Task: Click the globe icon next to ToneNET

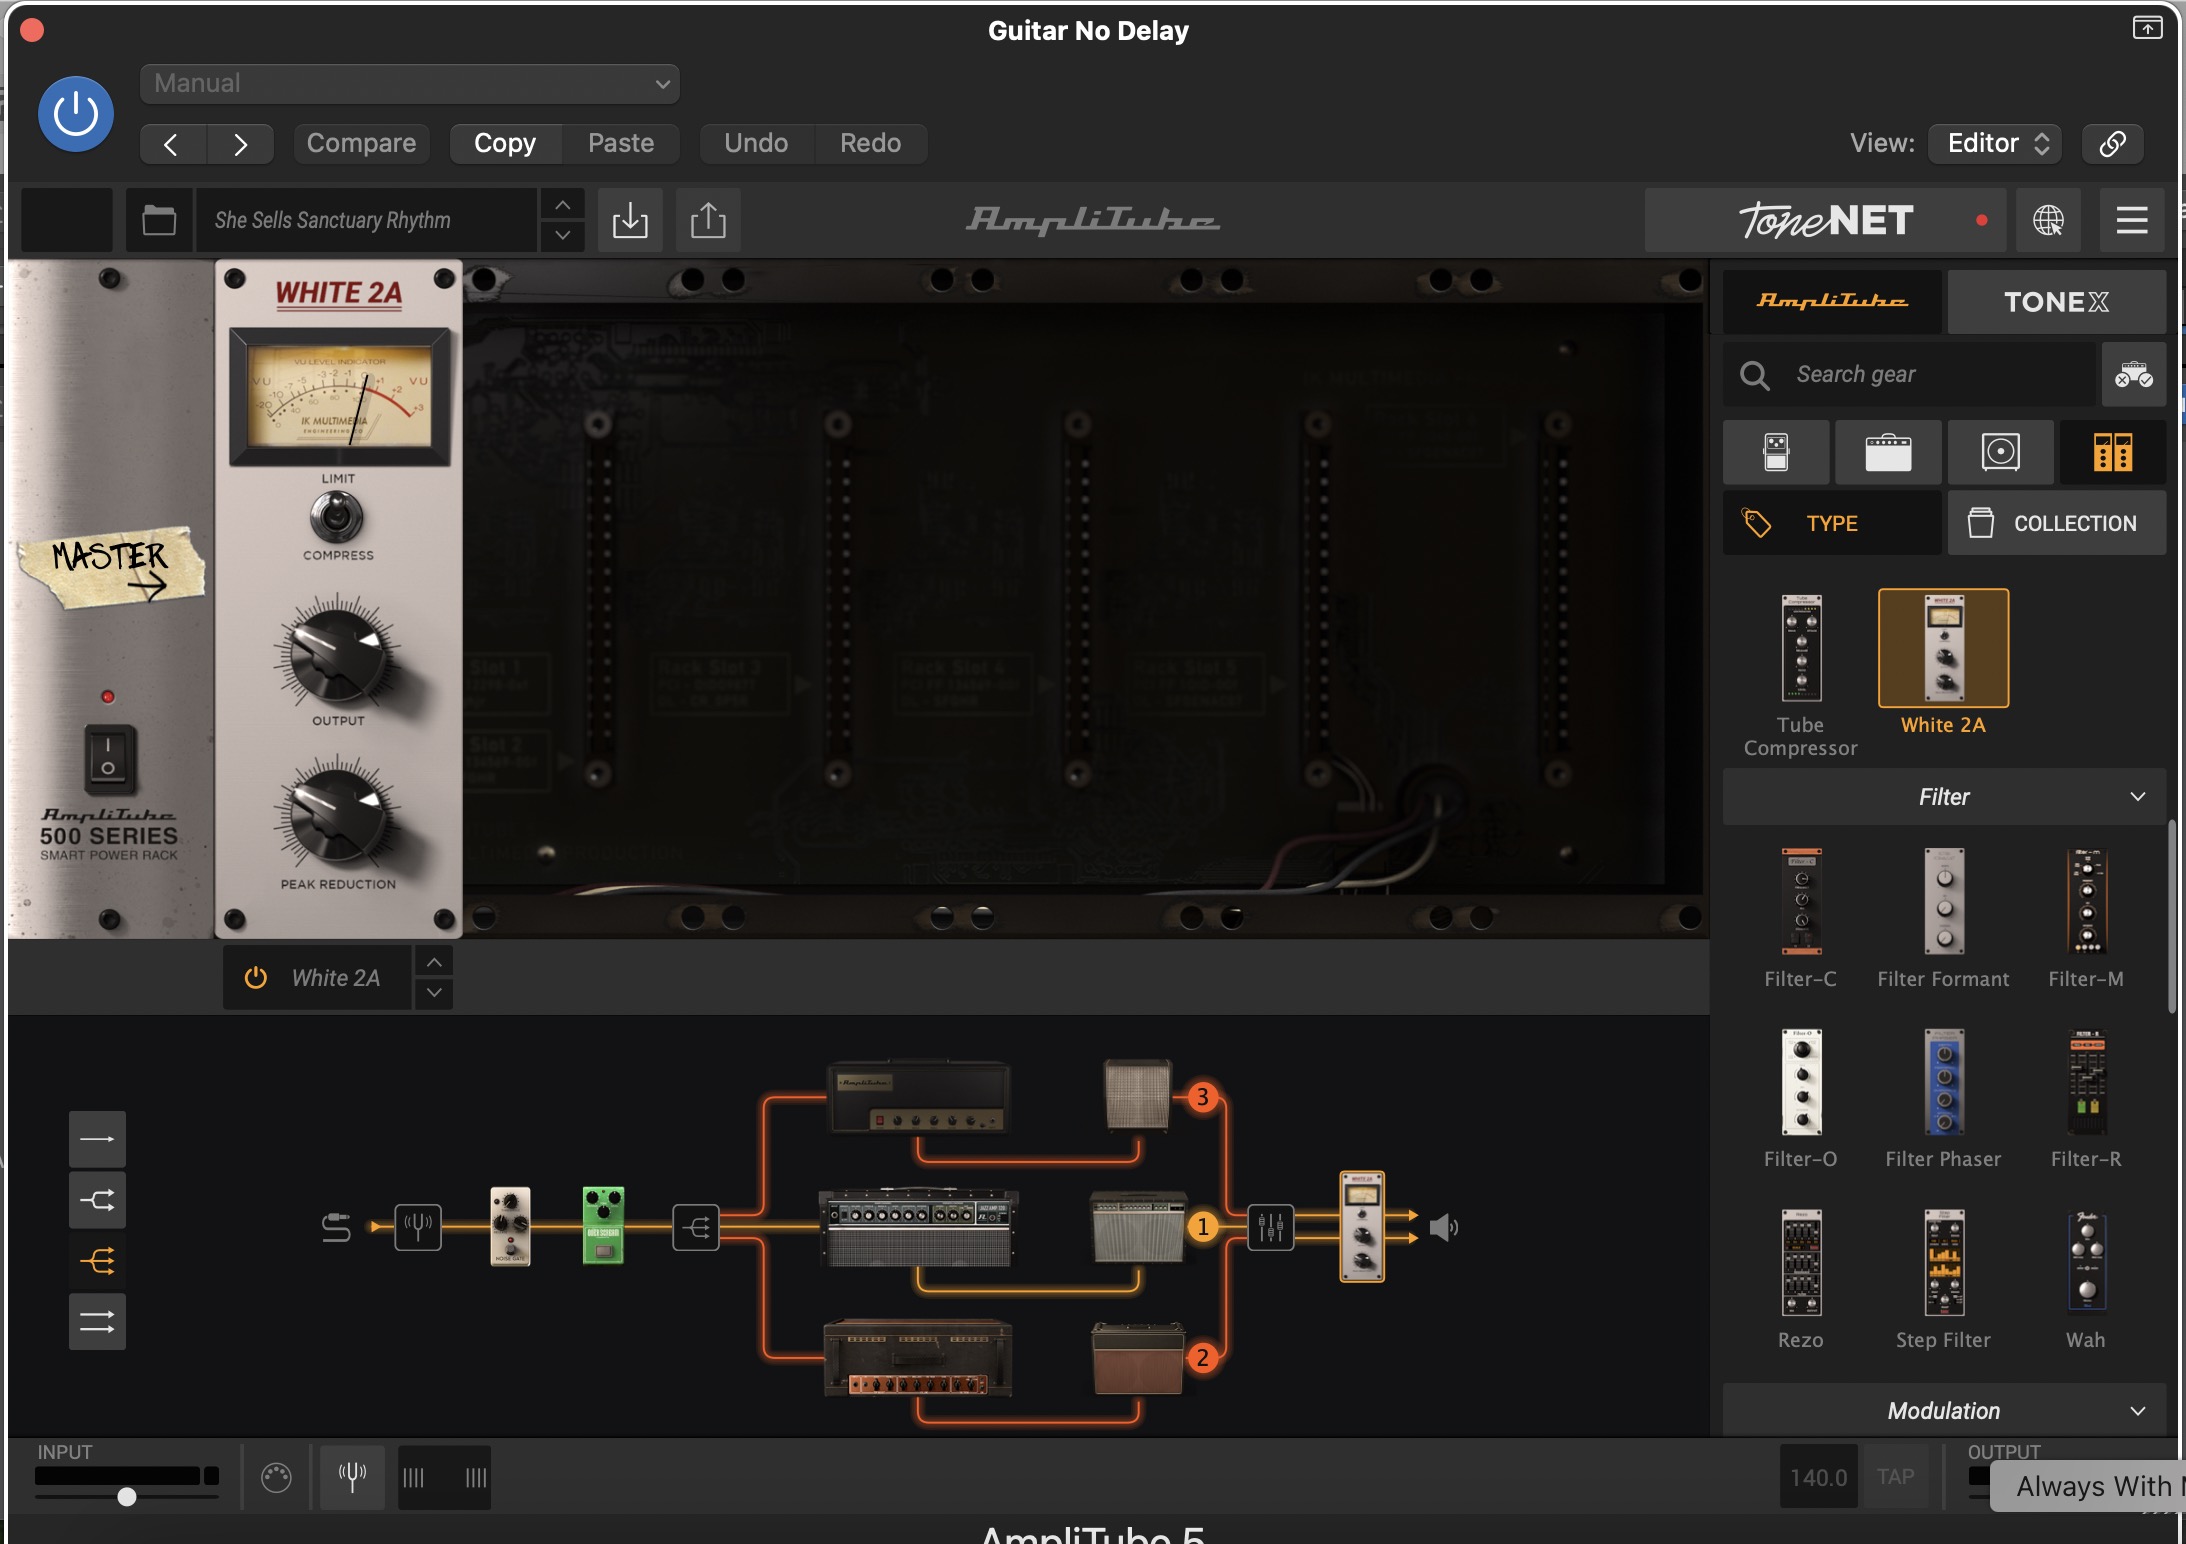Action: coord(2048,220)
